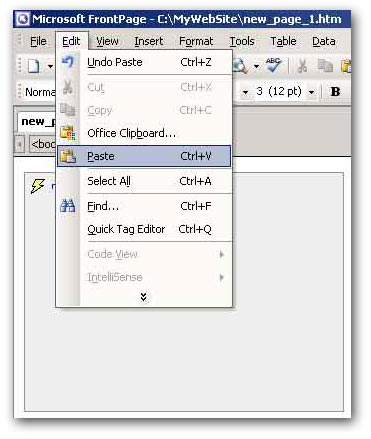
Task: Click the Bold B button
Action: click(x=335, y=91)
